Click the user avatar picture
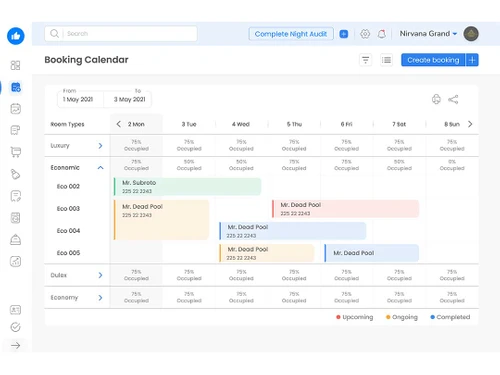 [x=471, y=34]
